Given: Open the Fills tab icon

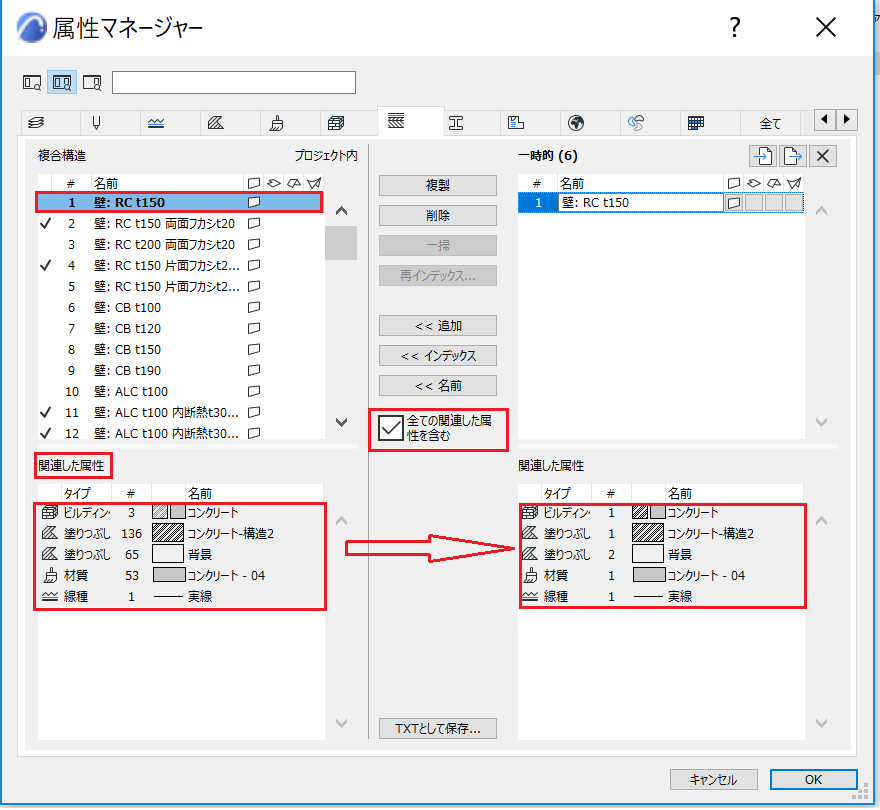Looking at the screenshot, I should [x=216, y=122].
